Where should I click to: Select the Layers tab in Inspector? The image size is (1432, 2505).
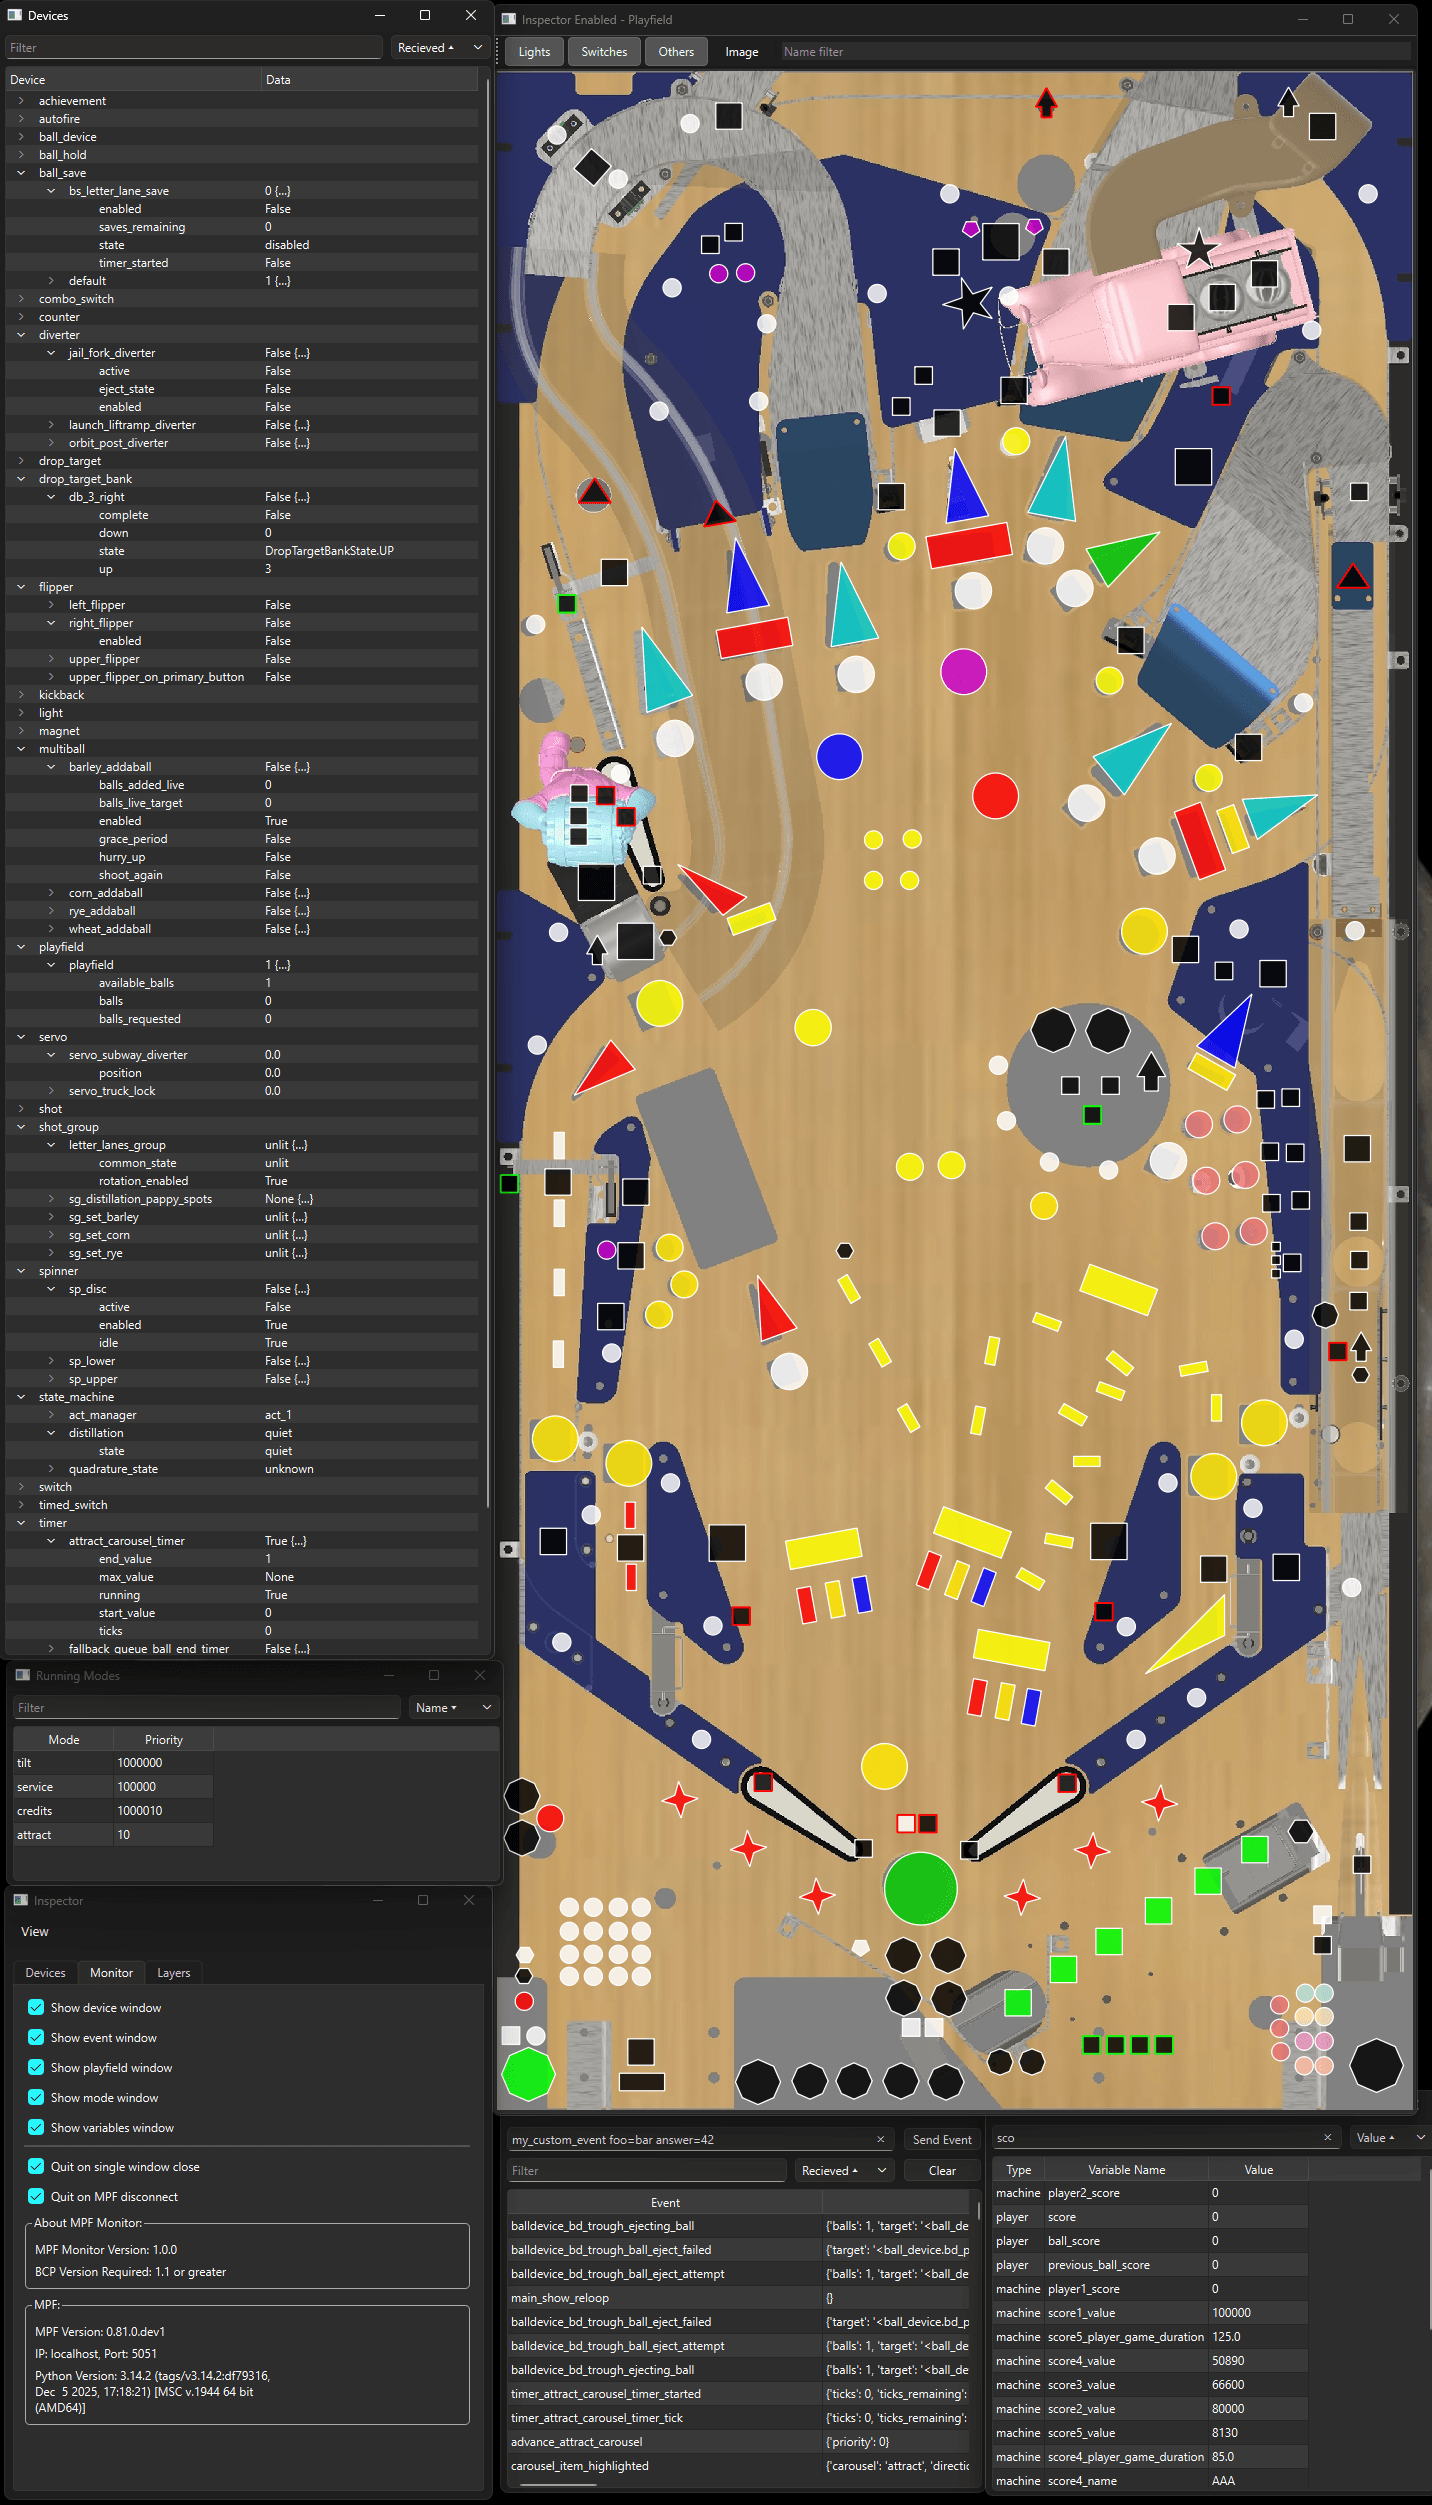173,1972
